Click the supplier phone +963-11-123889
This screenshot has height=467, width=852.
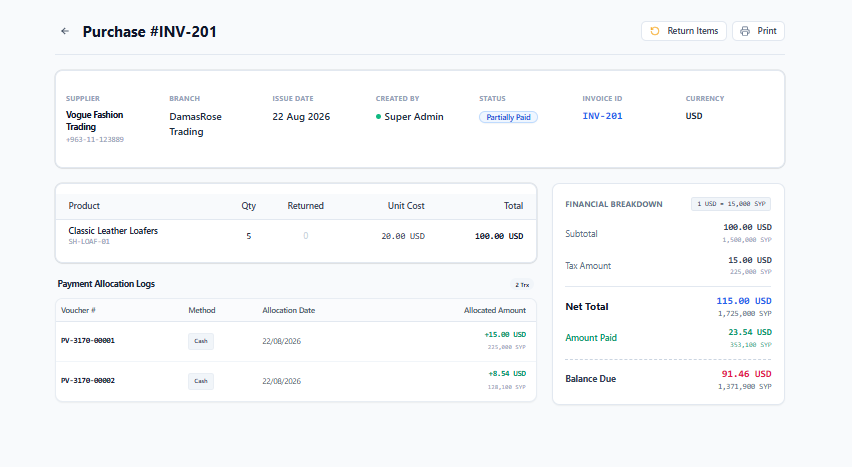click(x=95, y=140)
